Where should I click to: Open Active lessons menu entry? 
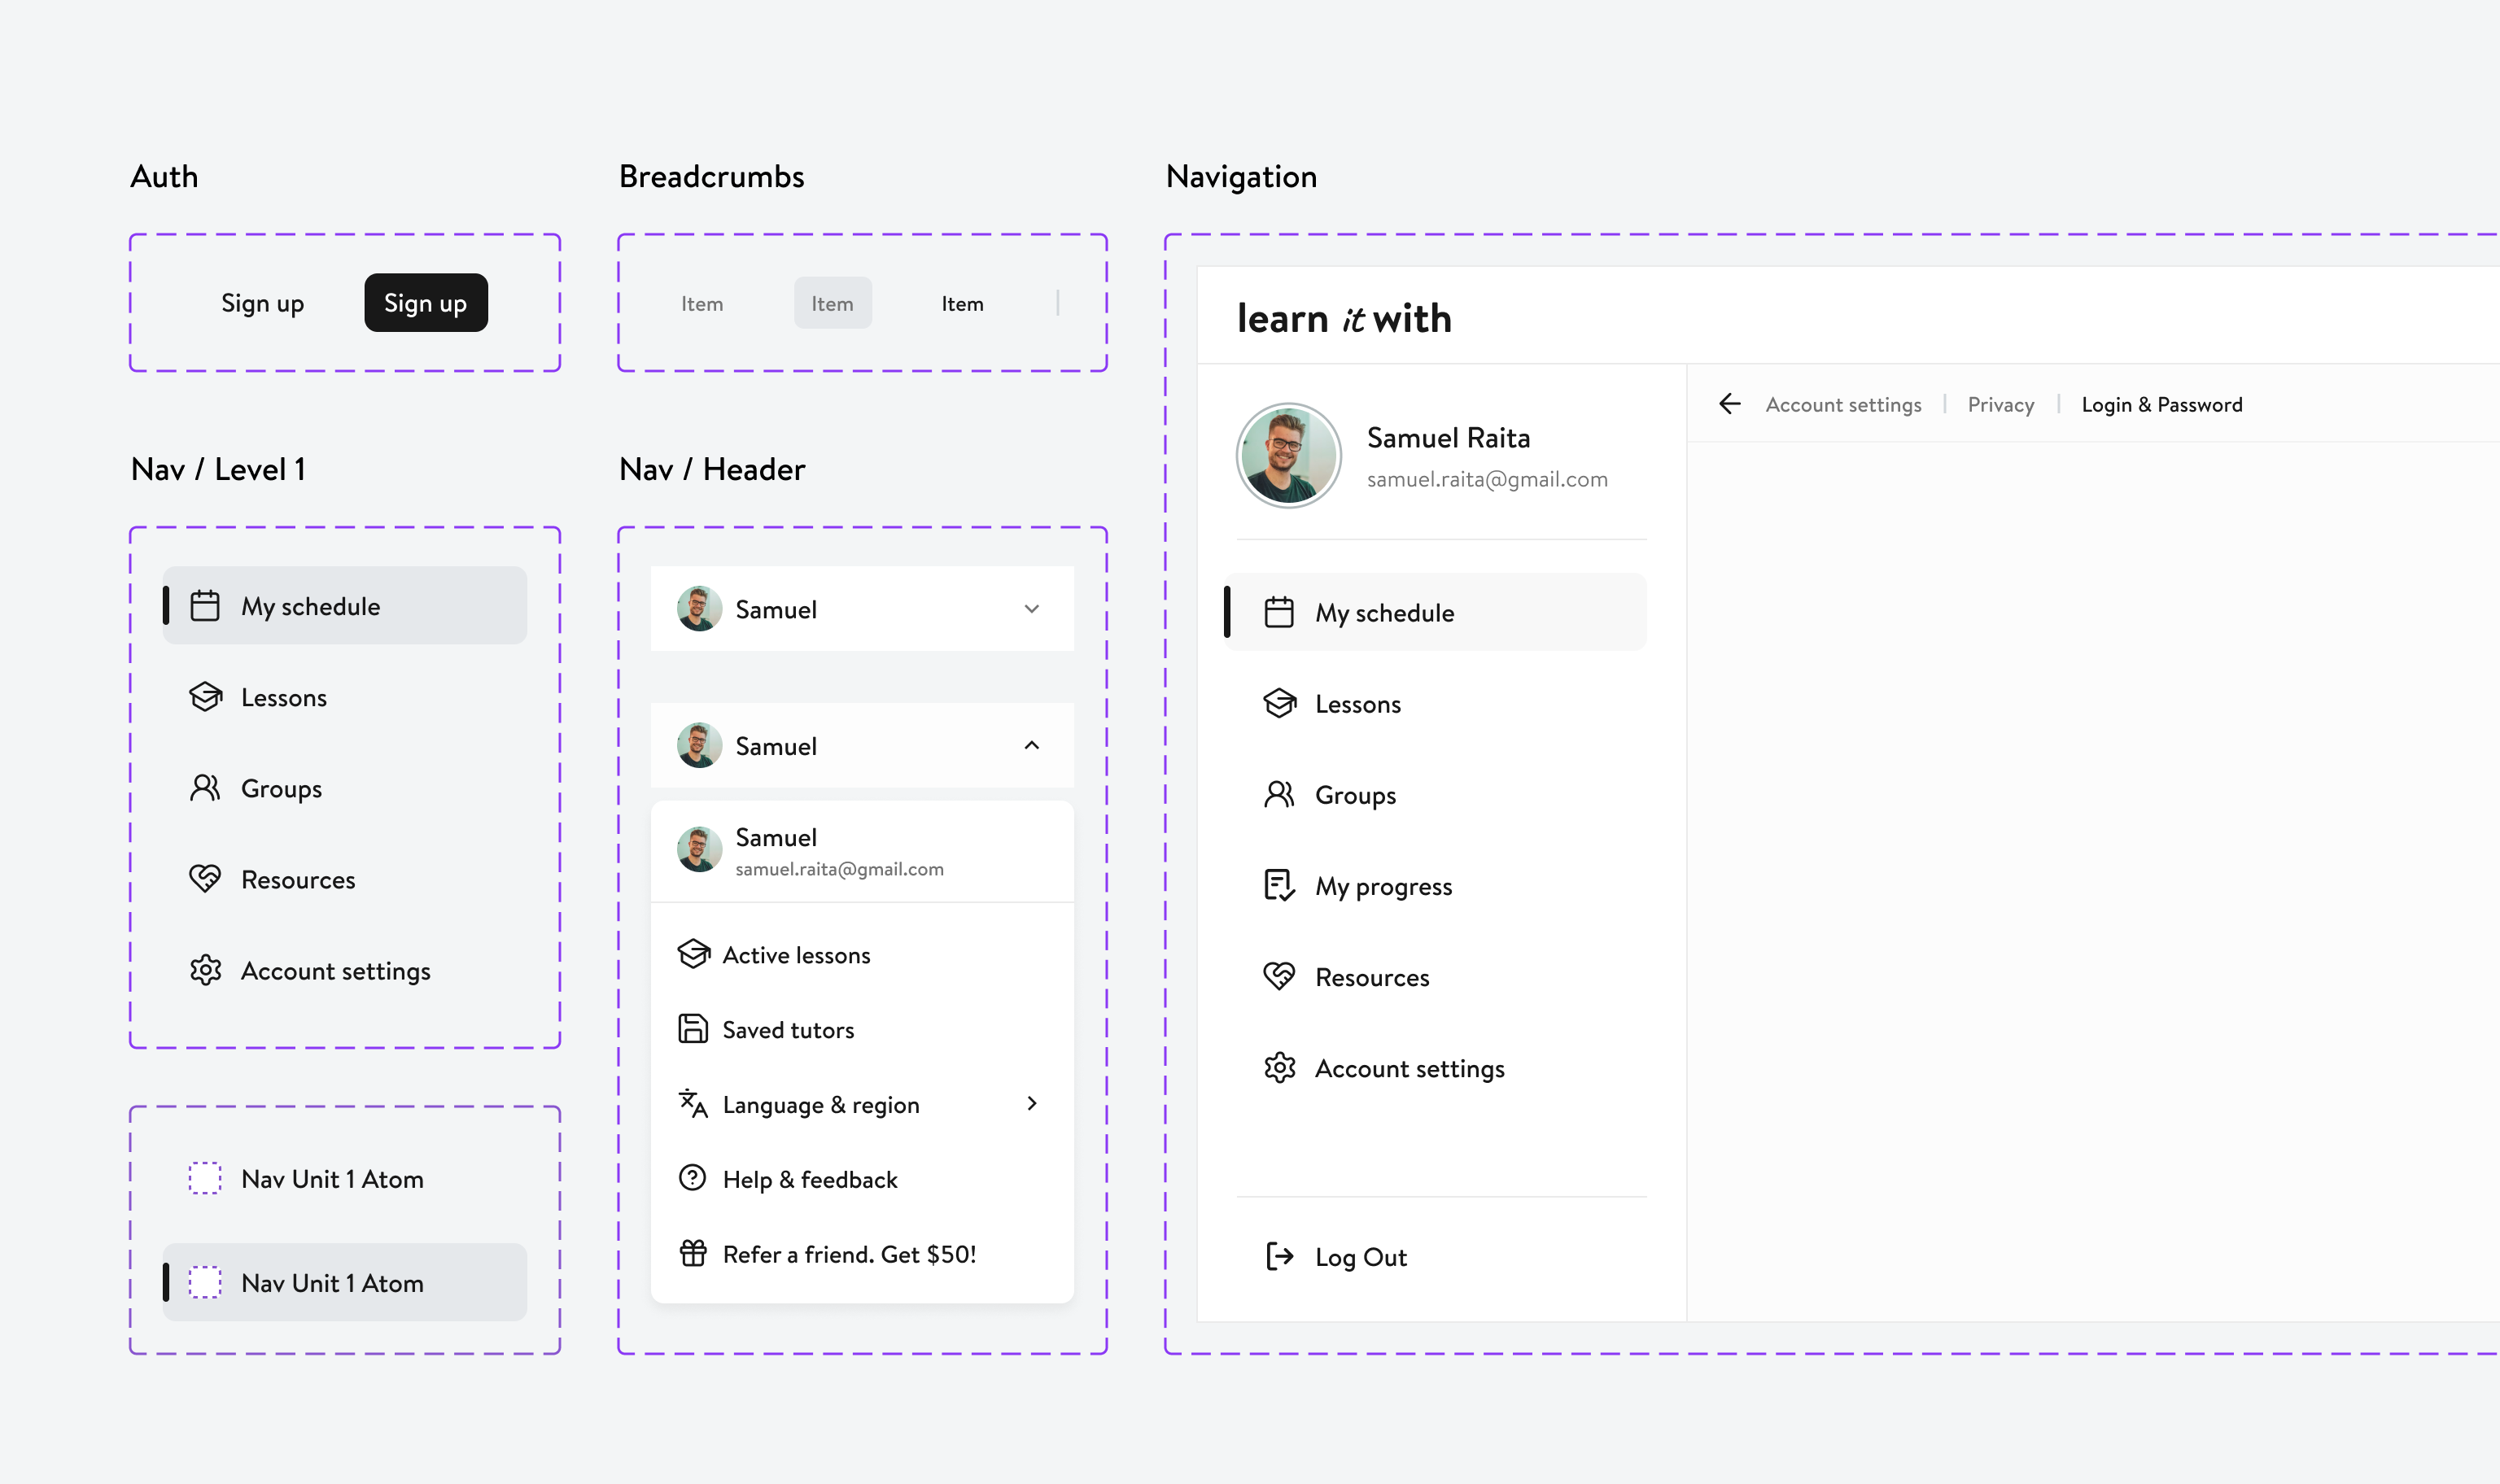pos(796,955)
